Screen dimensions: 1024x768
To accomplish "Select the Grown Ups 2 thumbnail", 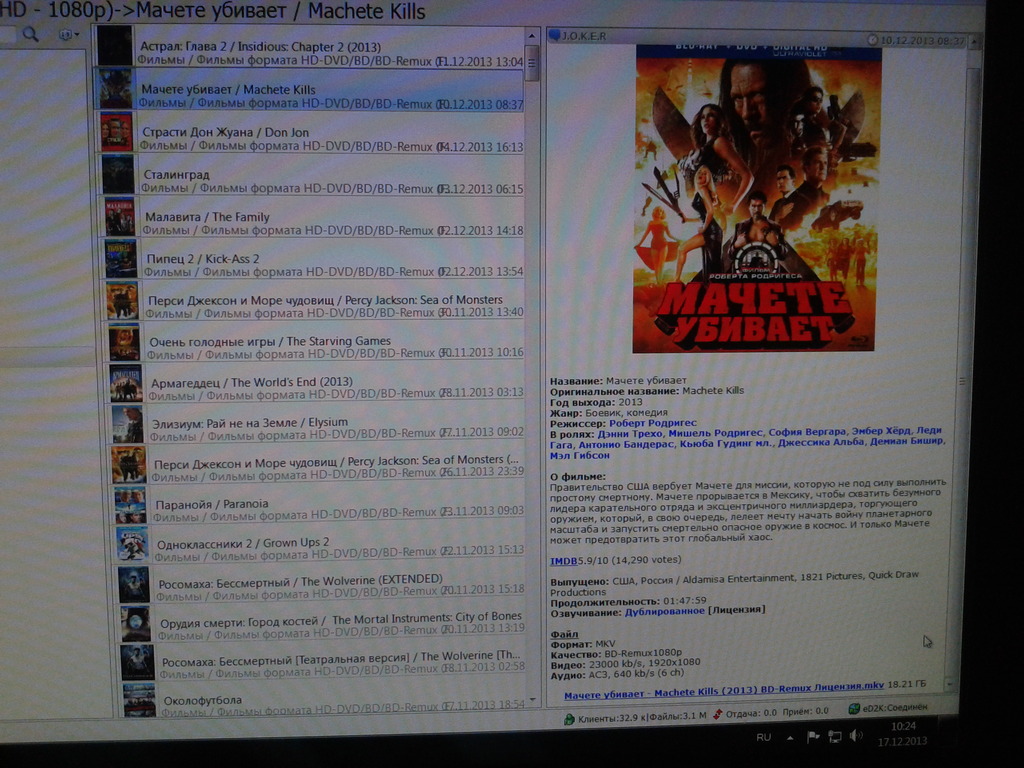I will 132,545.
